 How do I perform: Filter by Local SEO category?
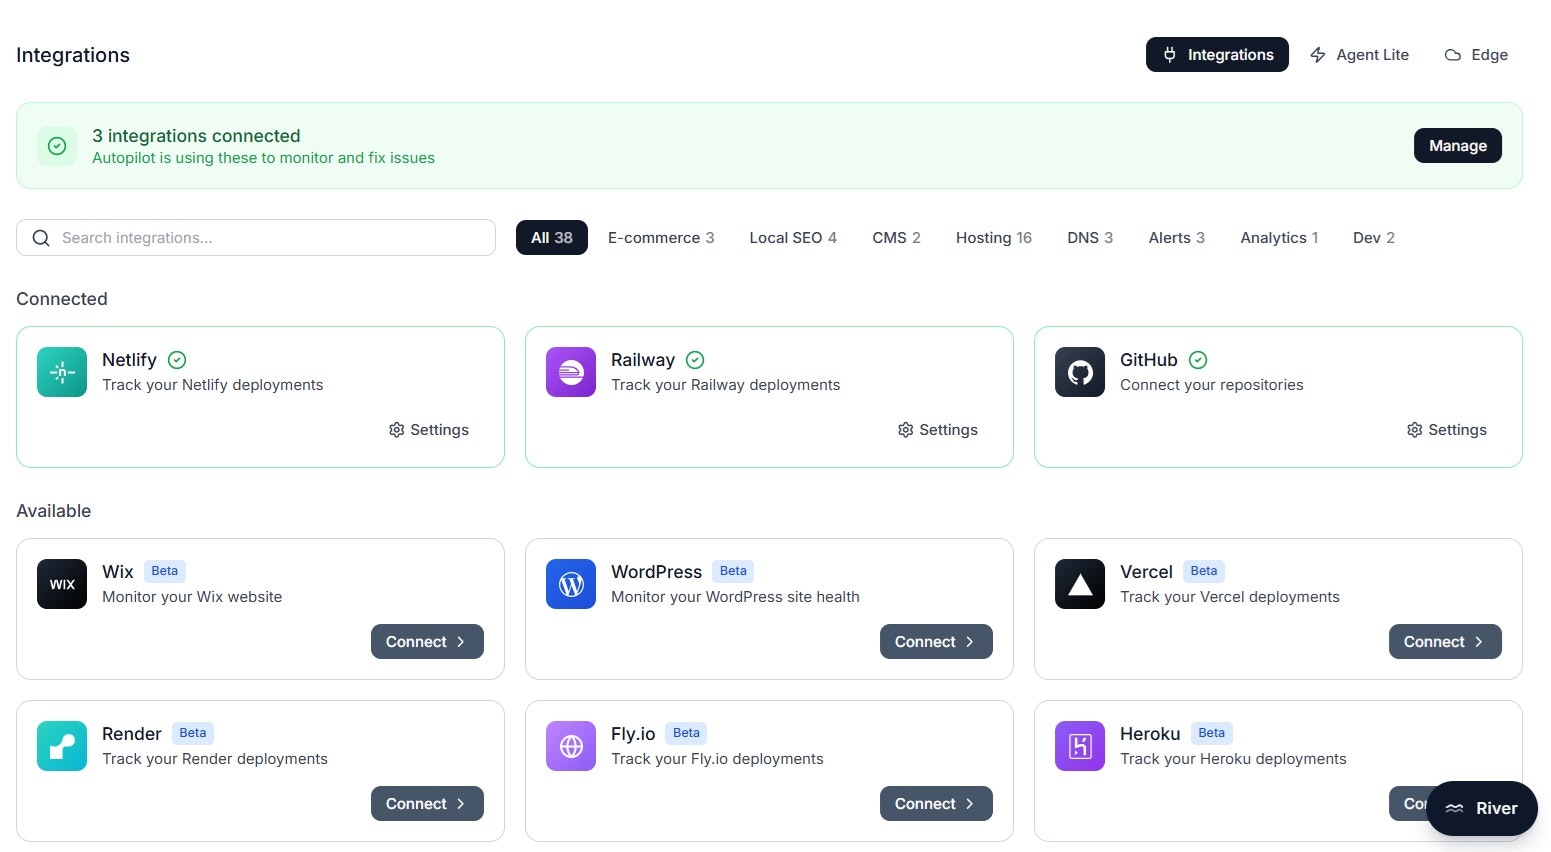click(793, 238)
